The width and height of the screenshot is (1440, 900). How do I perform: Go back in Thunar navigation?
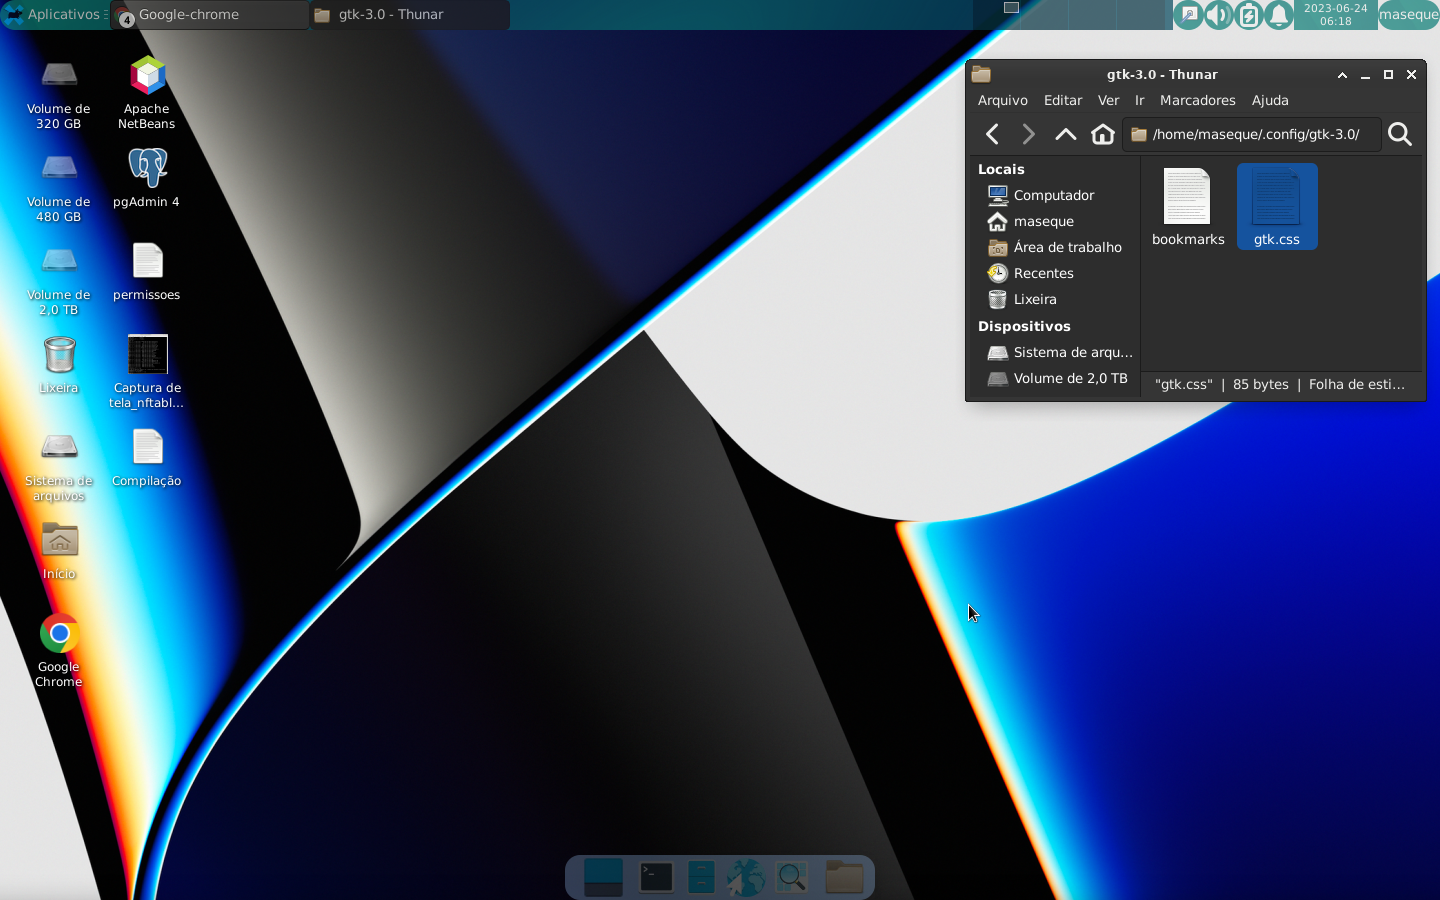coord(992,134)
